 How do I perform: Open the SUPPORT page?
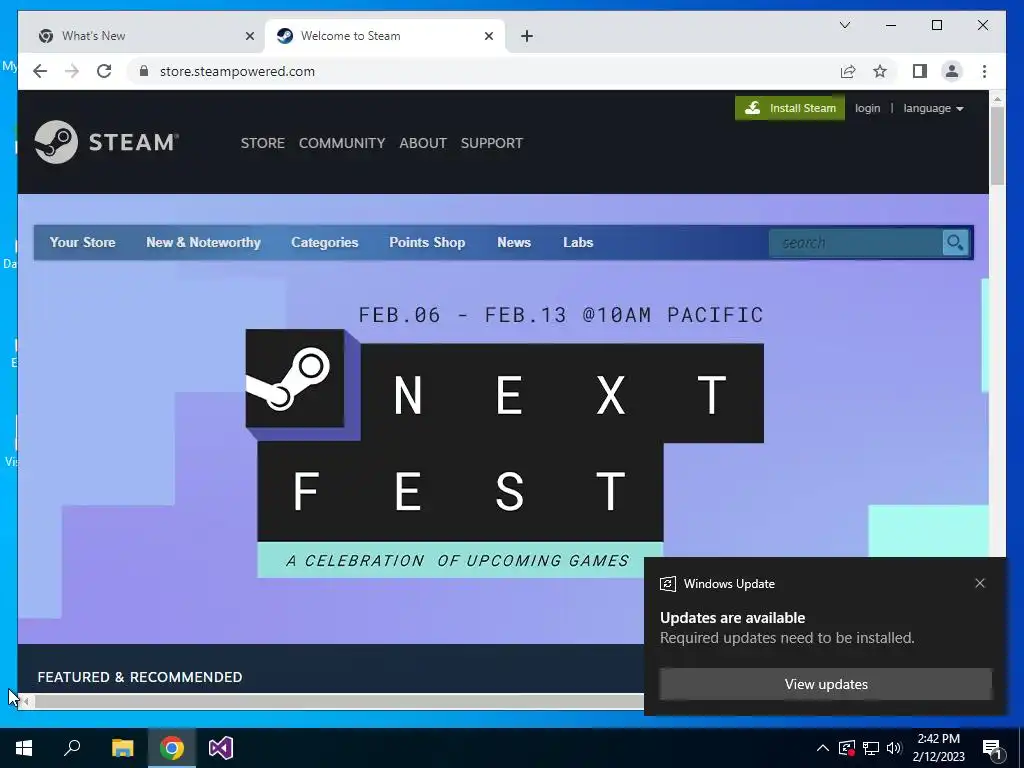(492, 143)
